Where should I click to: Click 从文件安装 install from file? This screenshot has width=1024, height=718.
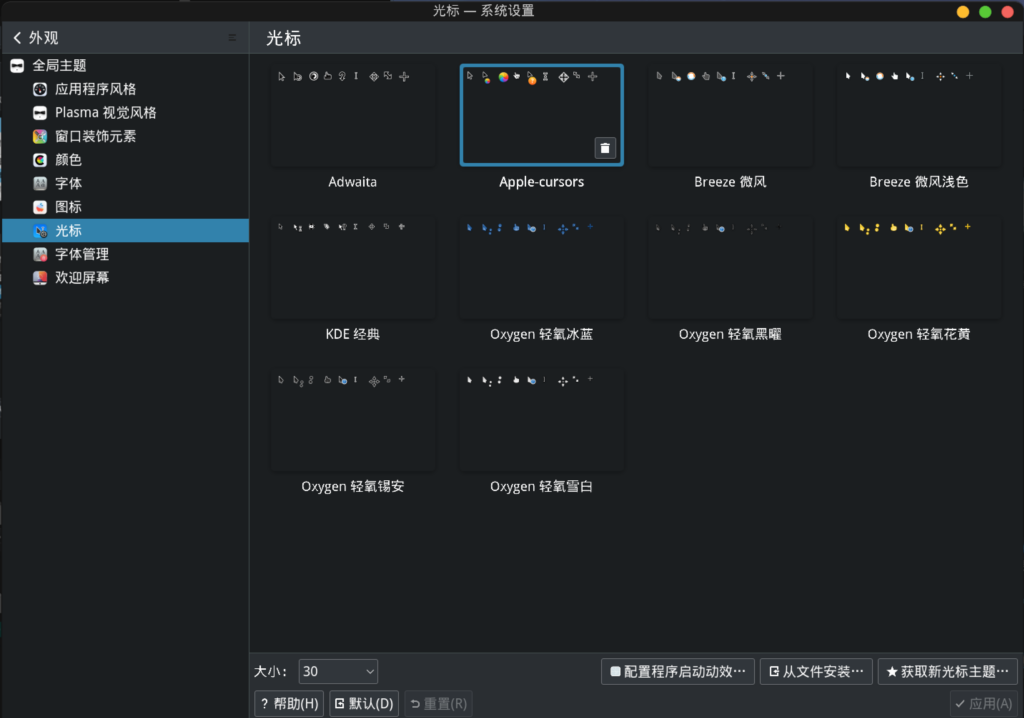(816, 671)
